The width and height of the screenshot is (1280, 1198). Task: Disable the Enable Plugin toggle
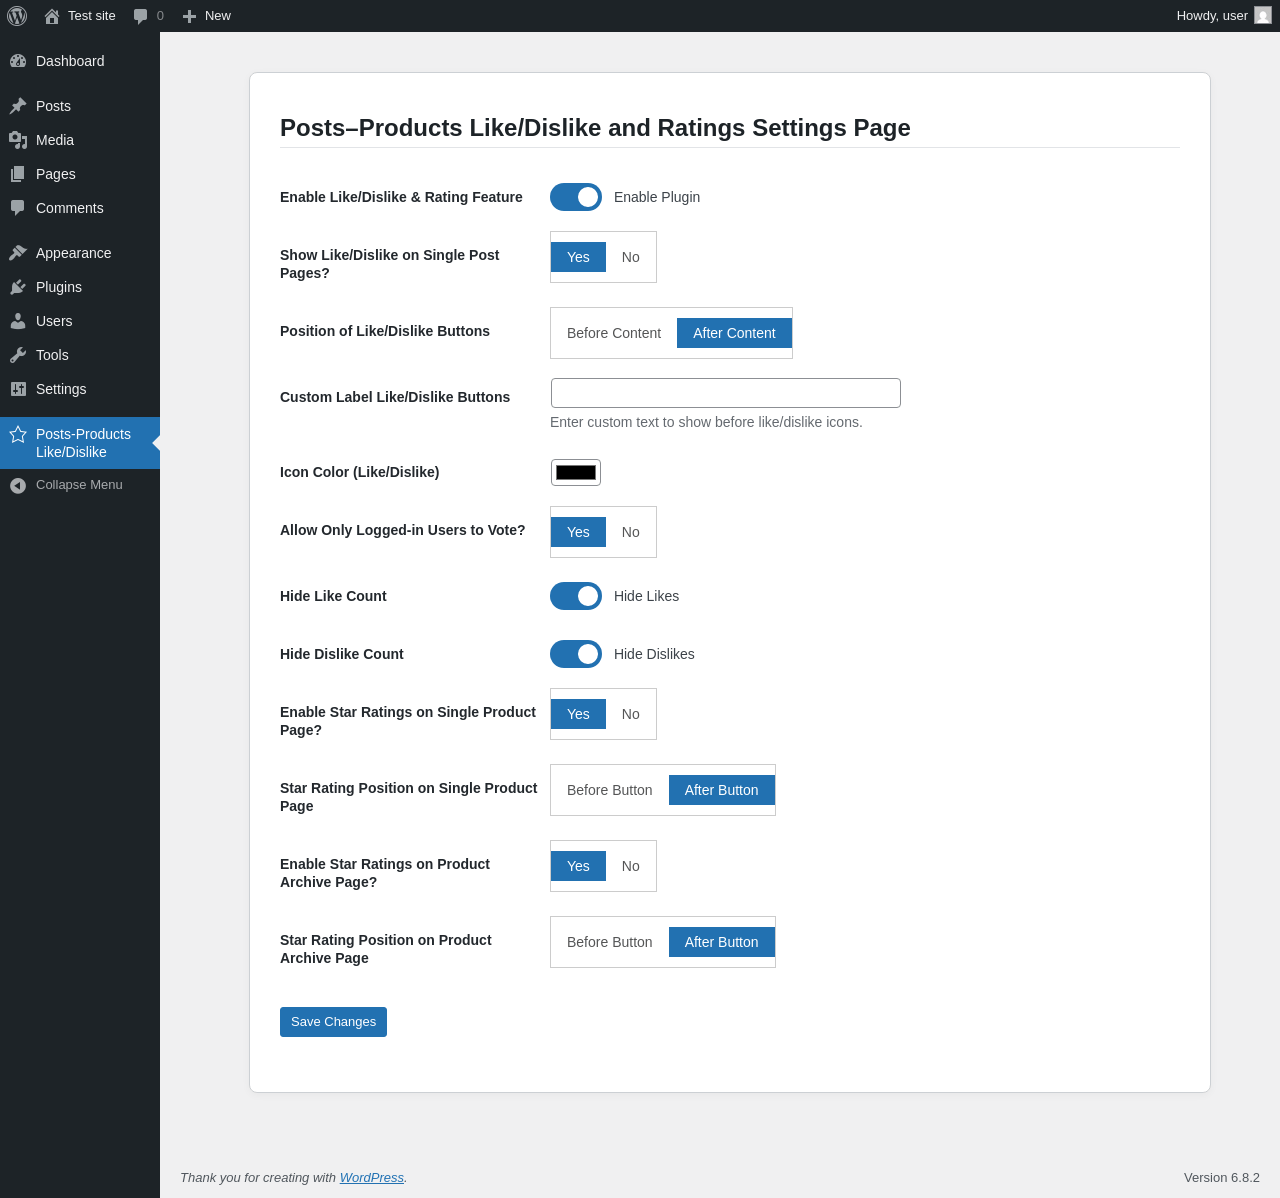tap(576, 197)
